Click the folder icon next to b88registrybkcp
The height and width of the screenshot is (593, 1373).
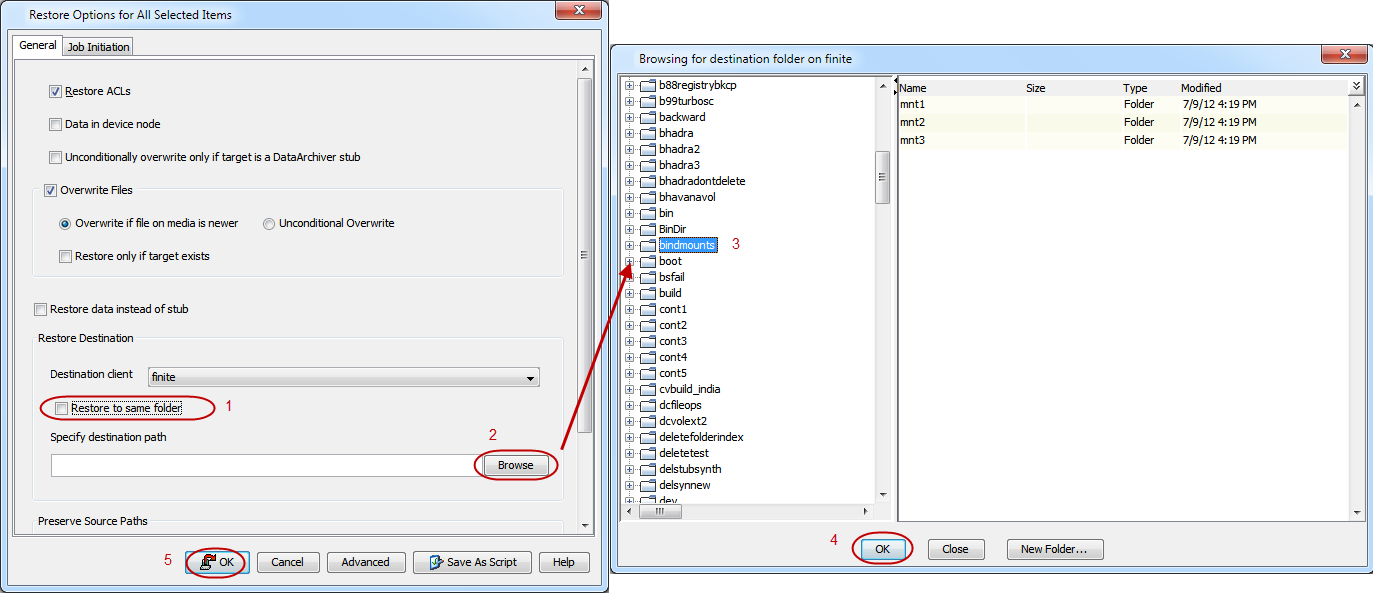click(647, 85)
